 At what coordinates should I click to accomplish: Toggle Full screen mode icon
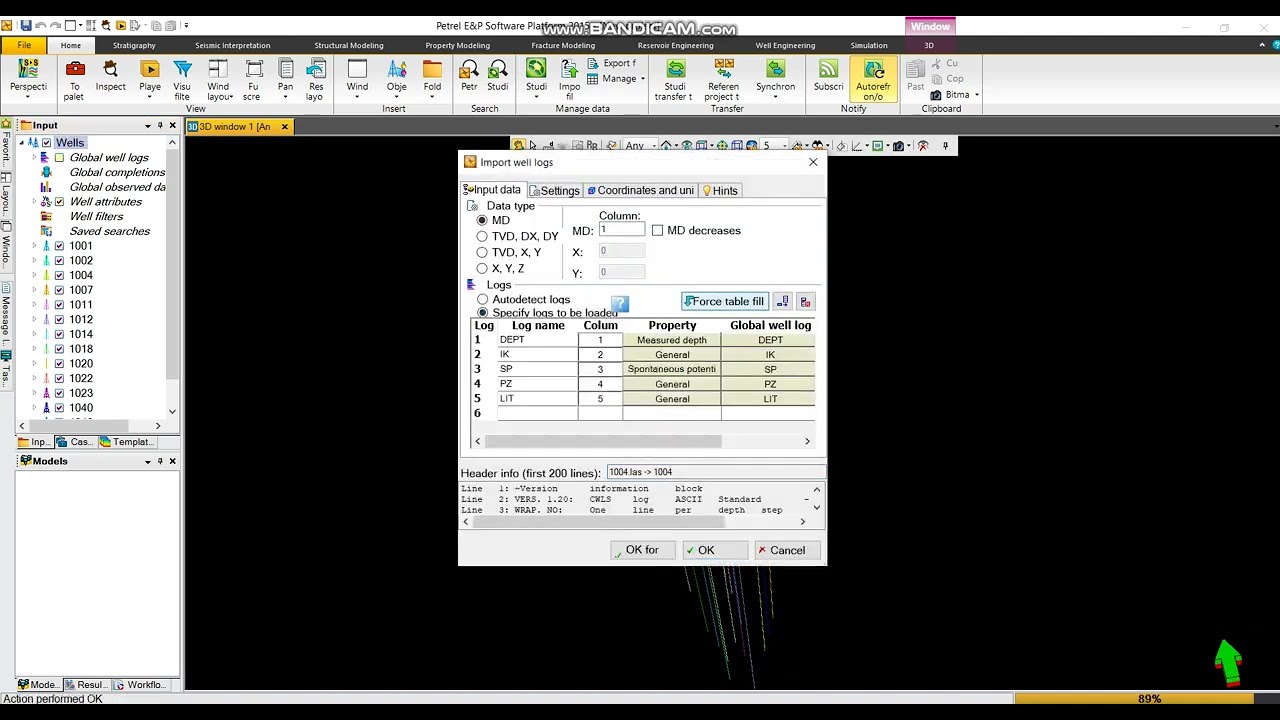253,79
